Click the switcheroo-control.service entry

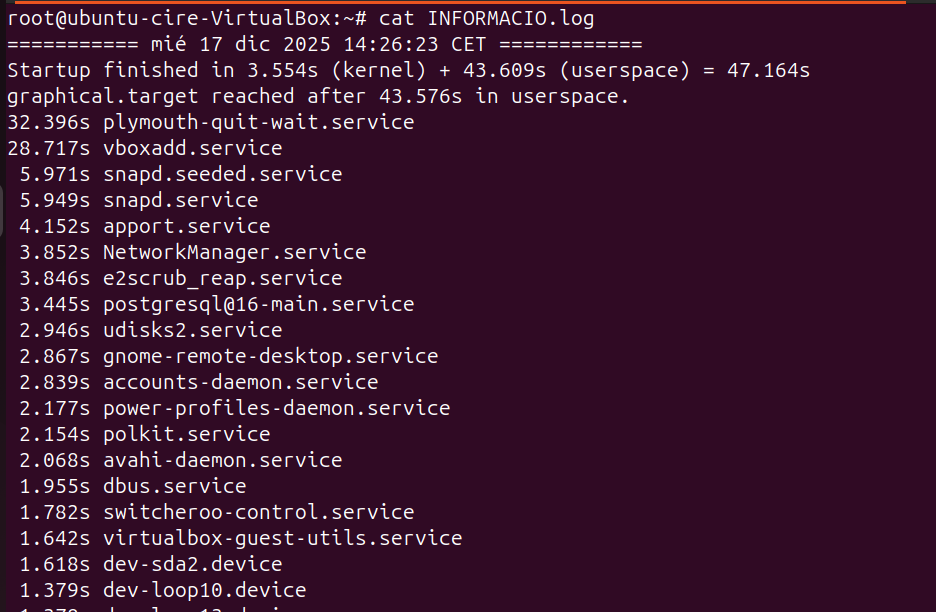[258, 512]
